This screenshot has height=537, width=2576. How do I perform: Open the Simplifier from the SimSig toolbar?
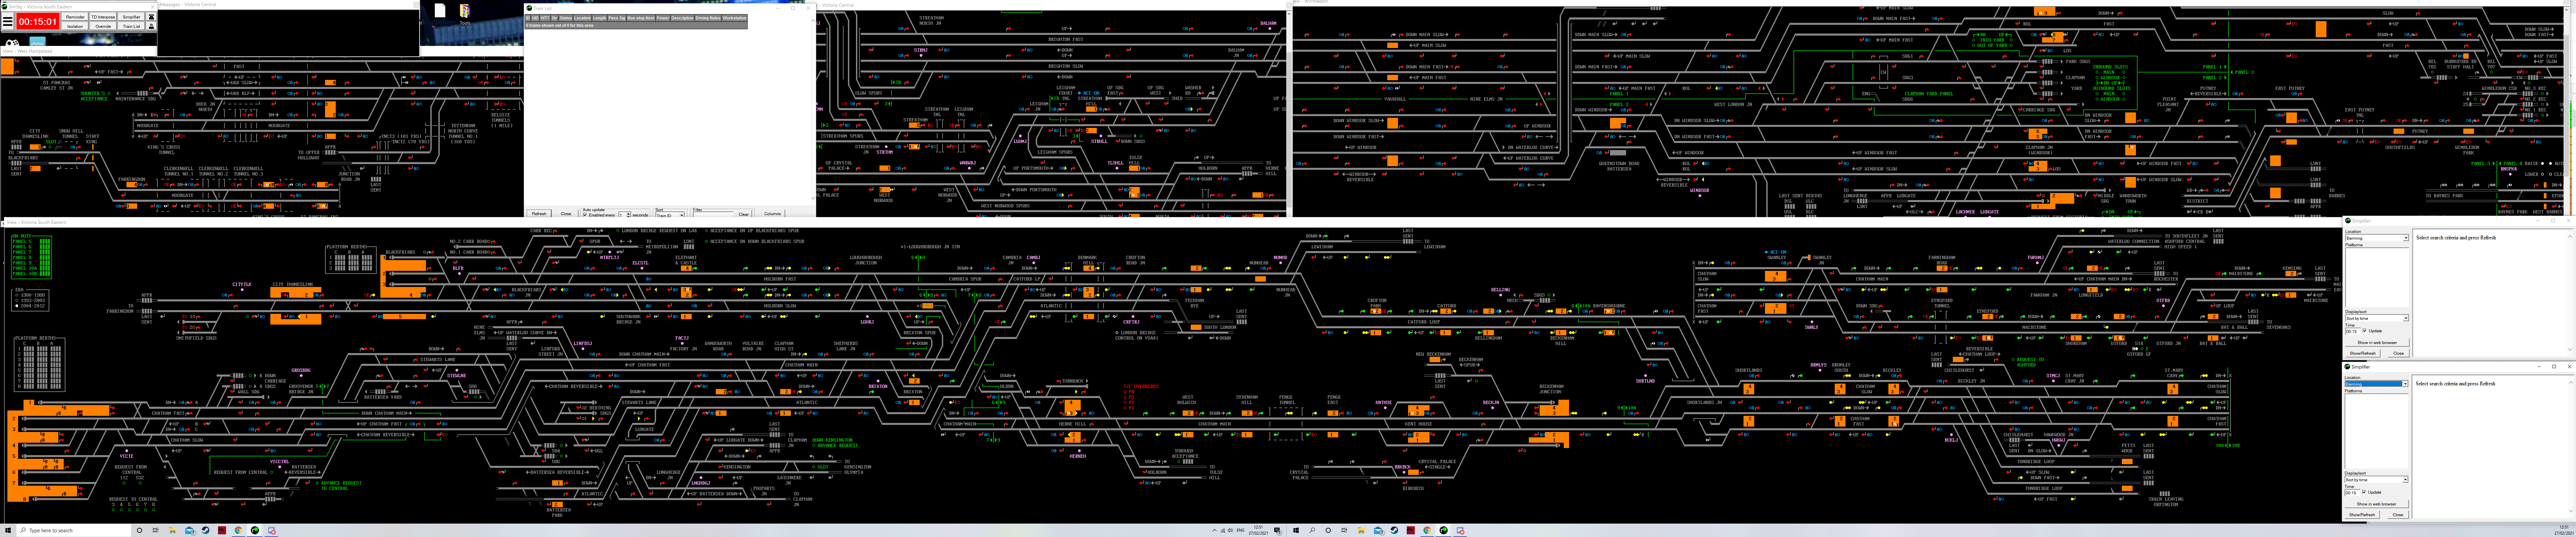[x=131, y=17]
